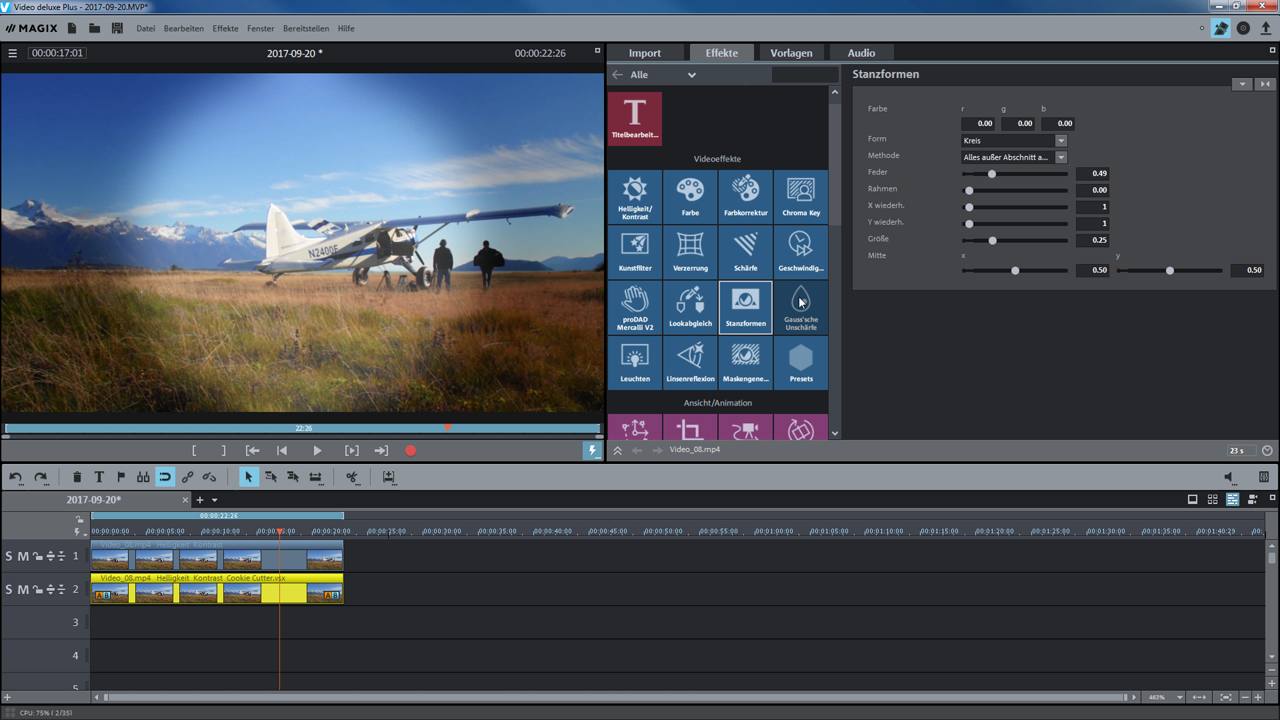Open the Maskengenerator effect tile

pos(745,363)
